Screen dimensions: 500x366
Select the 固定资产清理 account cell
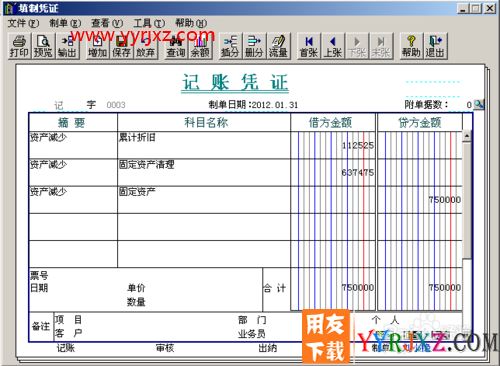(x=204, y=172)
